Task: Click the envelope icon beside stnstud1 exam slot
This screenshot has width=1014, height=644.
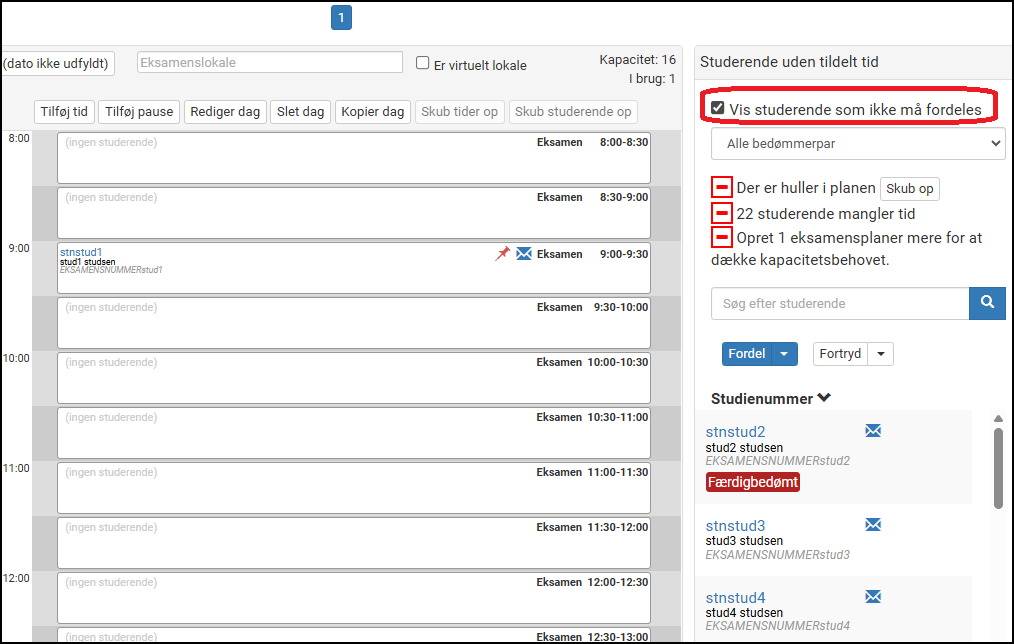Action: click(524, 254)
